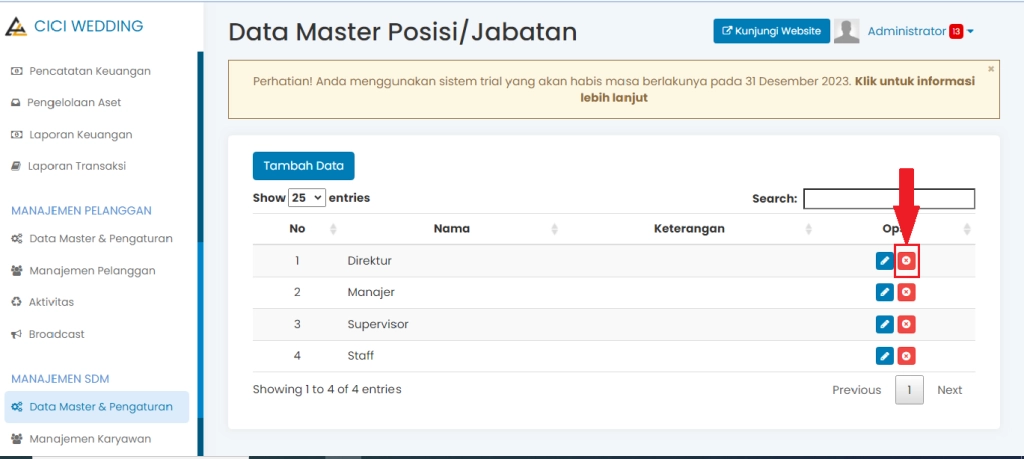
Task: Open Manajemen Pelanggan sidebar item
Action: coord(83,270)
